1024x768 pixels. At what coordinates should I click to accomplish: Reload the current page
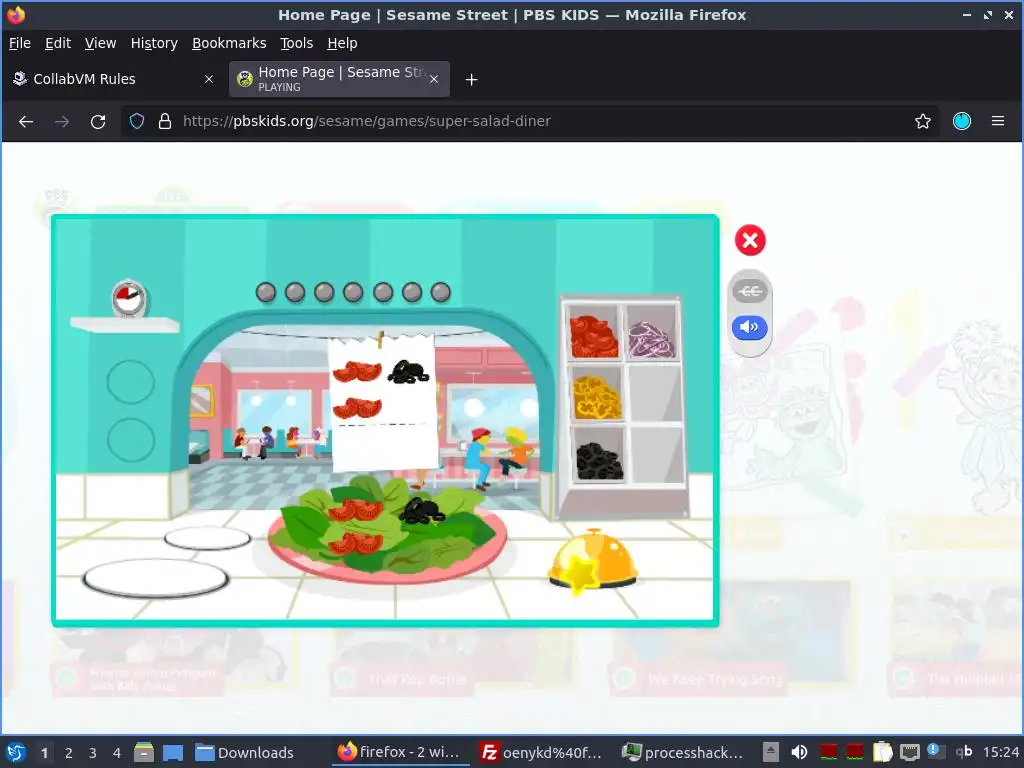pos(98,121)
